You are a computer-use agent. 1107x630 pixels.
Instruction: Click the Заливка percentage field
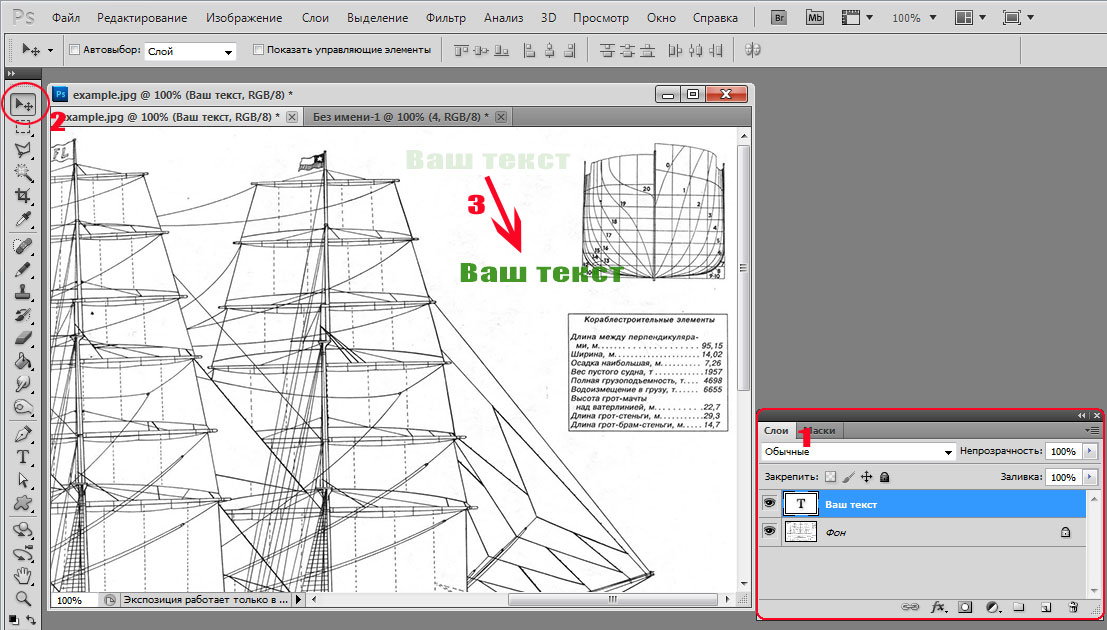click(x=1063, y=478)
